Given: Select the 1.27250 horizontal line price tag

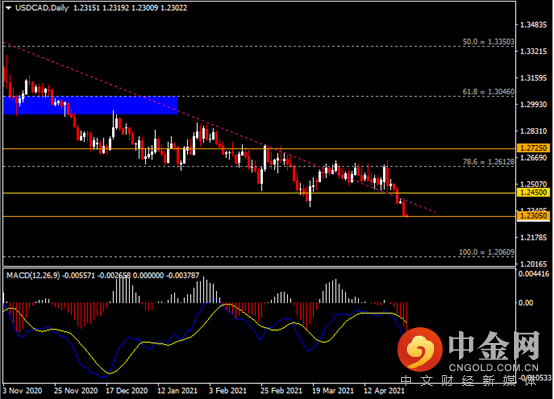Looking at the screenshot, I should [x=533, y=148].
